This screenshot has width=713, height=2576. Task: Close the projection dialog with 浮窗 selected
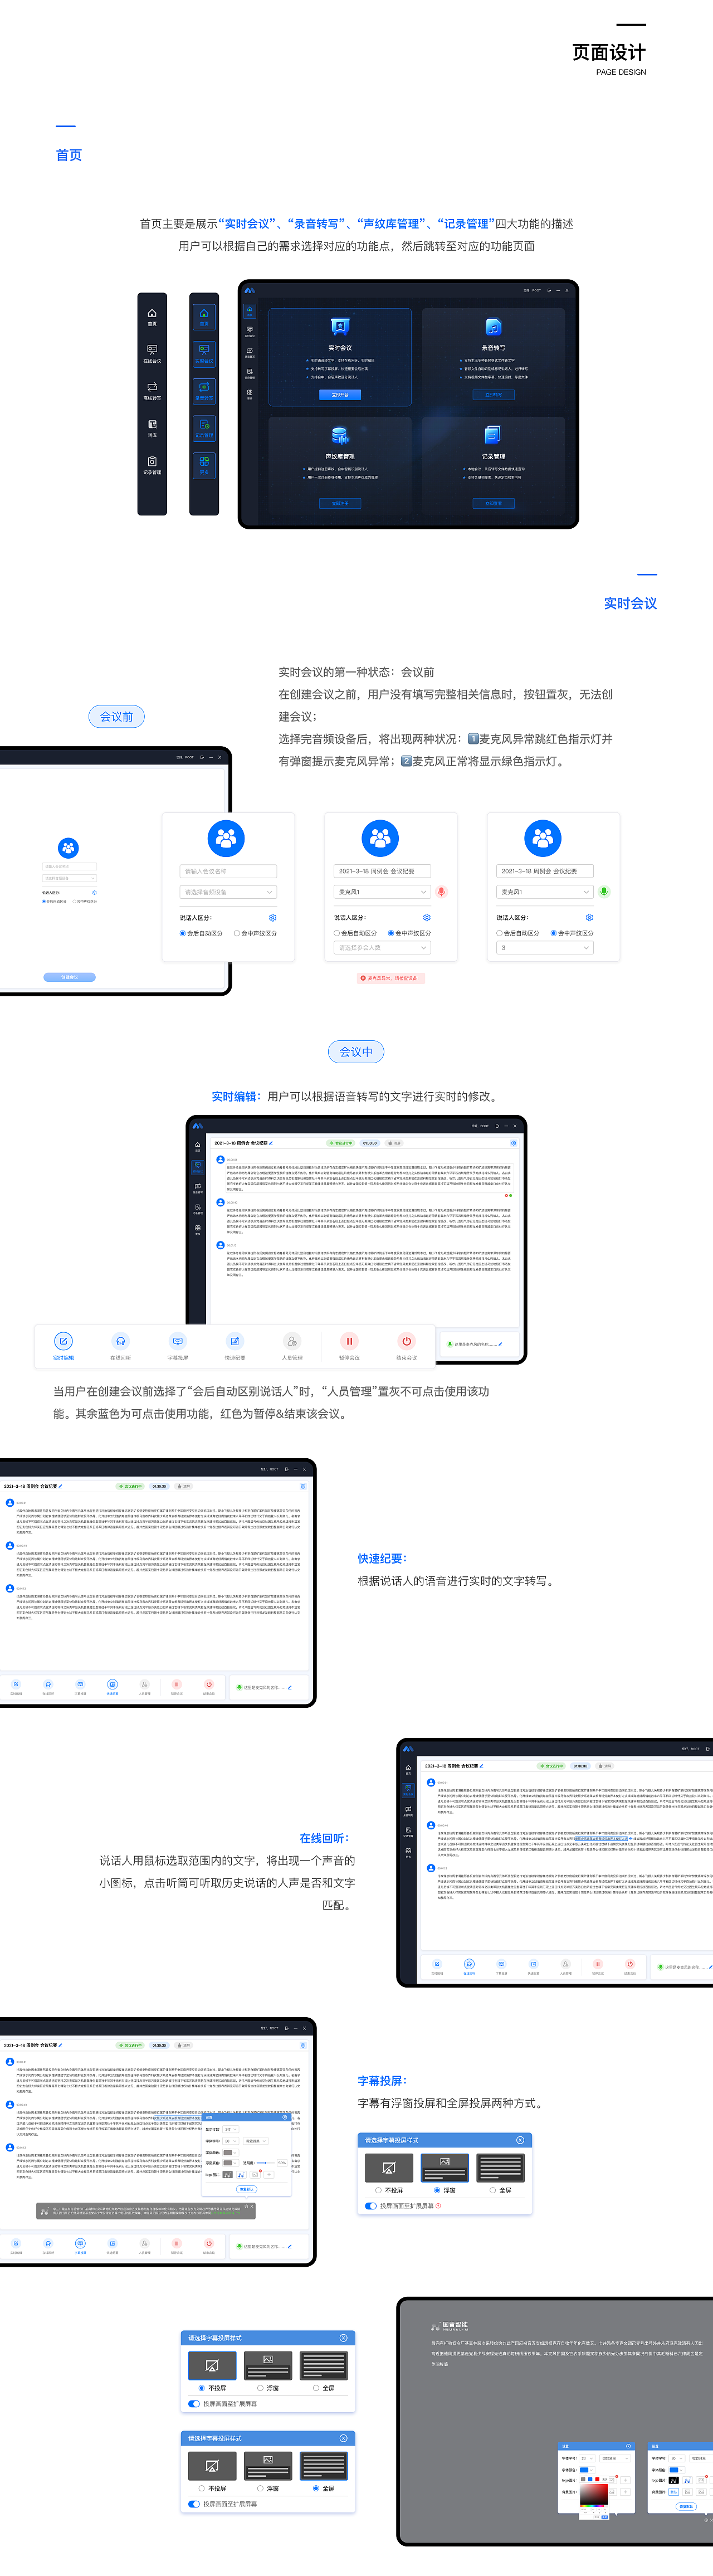(520, 2140)
